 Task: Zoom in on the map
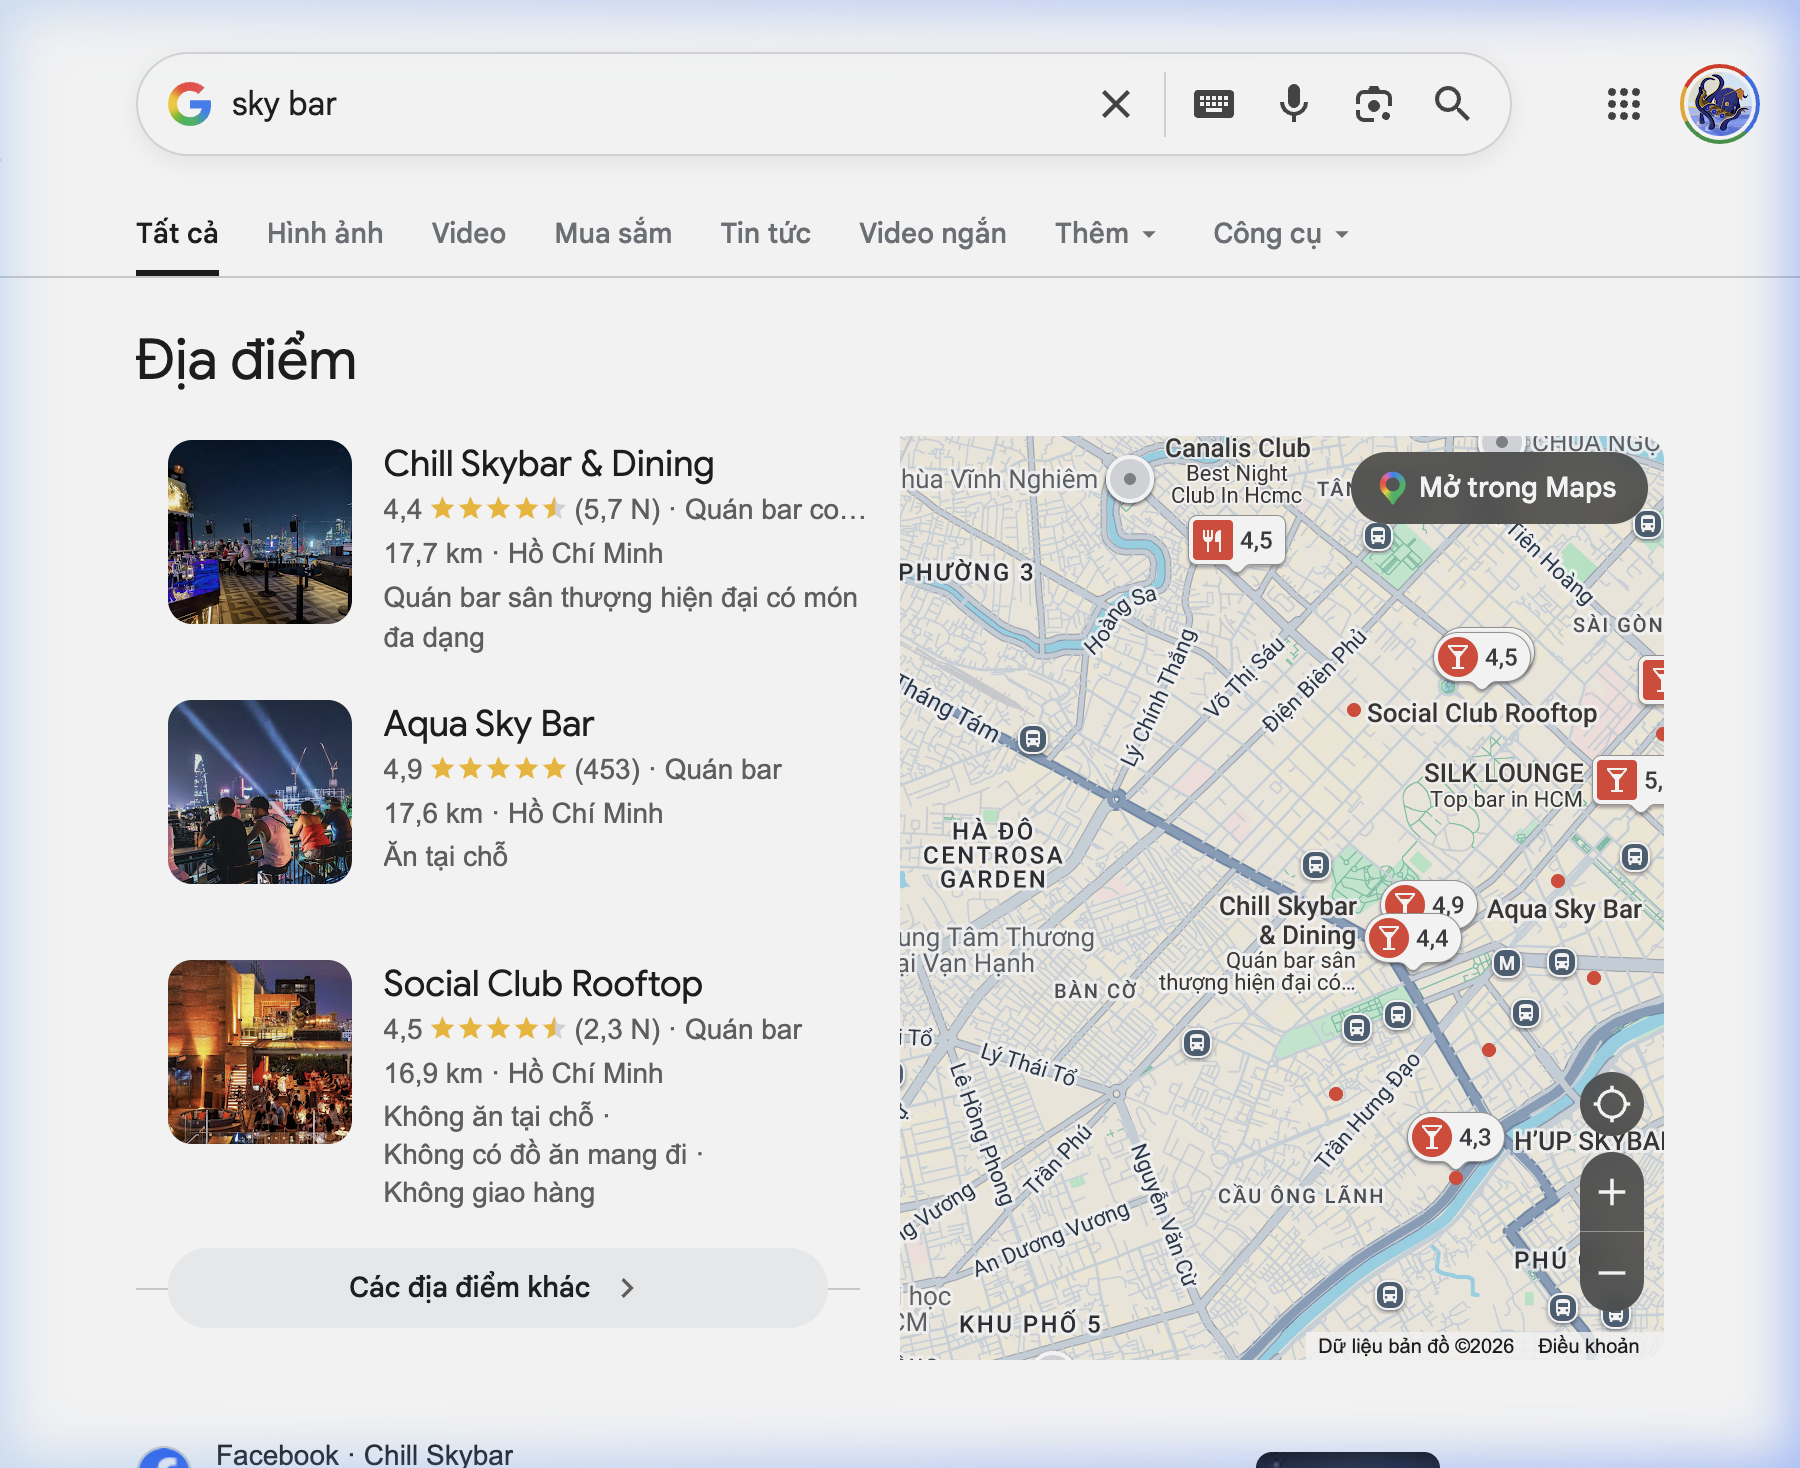point(1612,1192)
